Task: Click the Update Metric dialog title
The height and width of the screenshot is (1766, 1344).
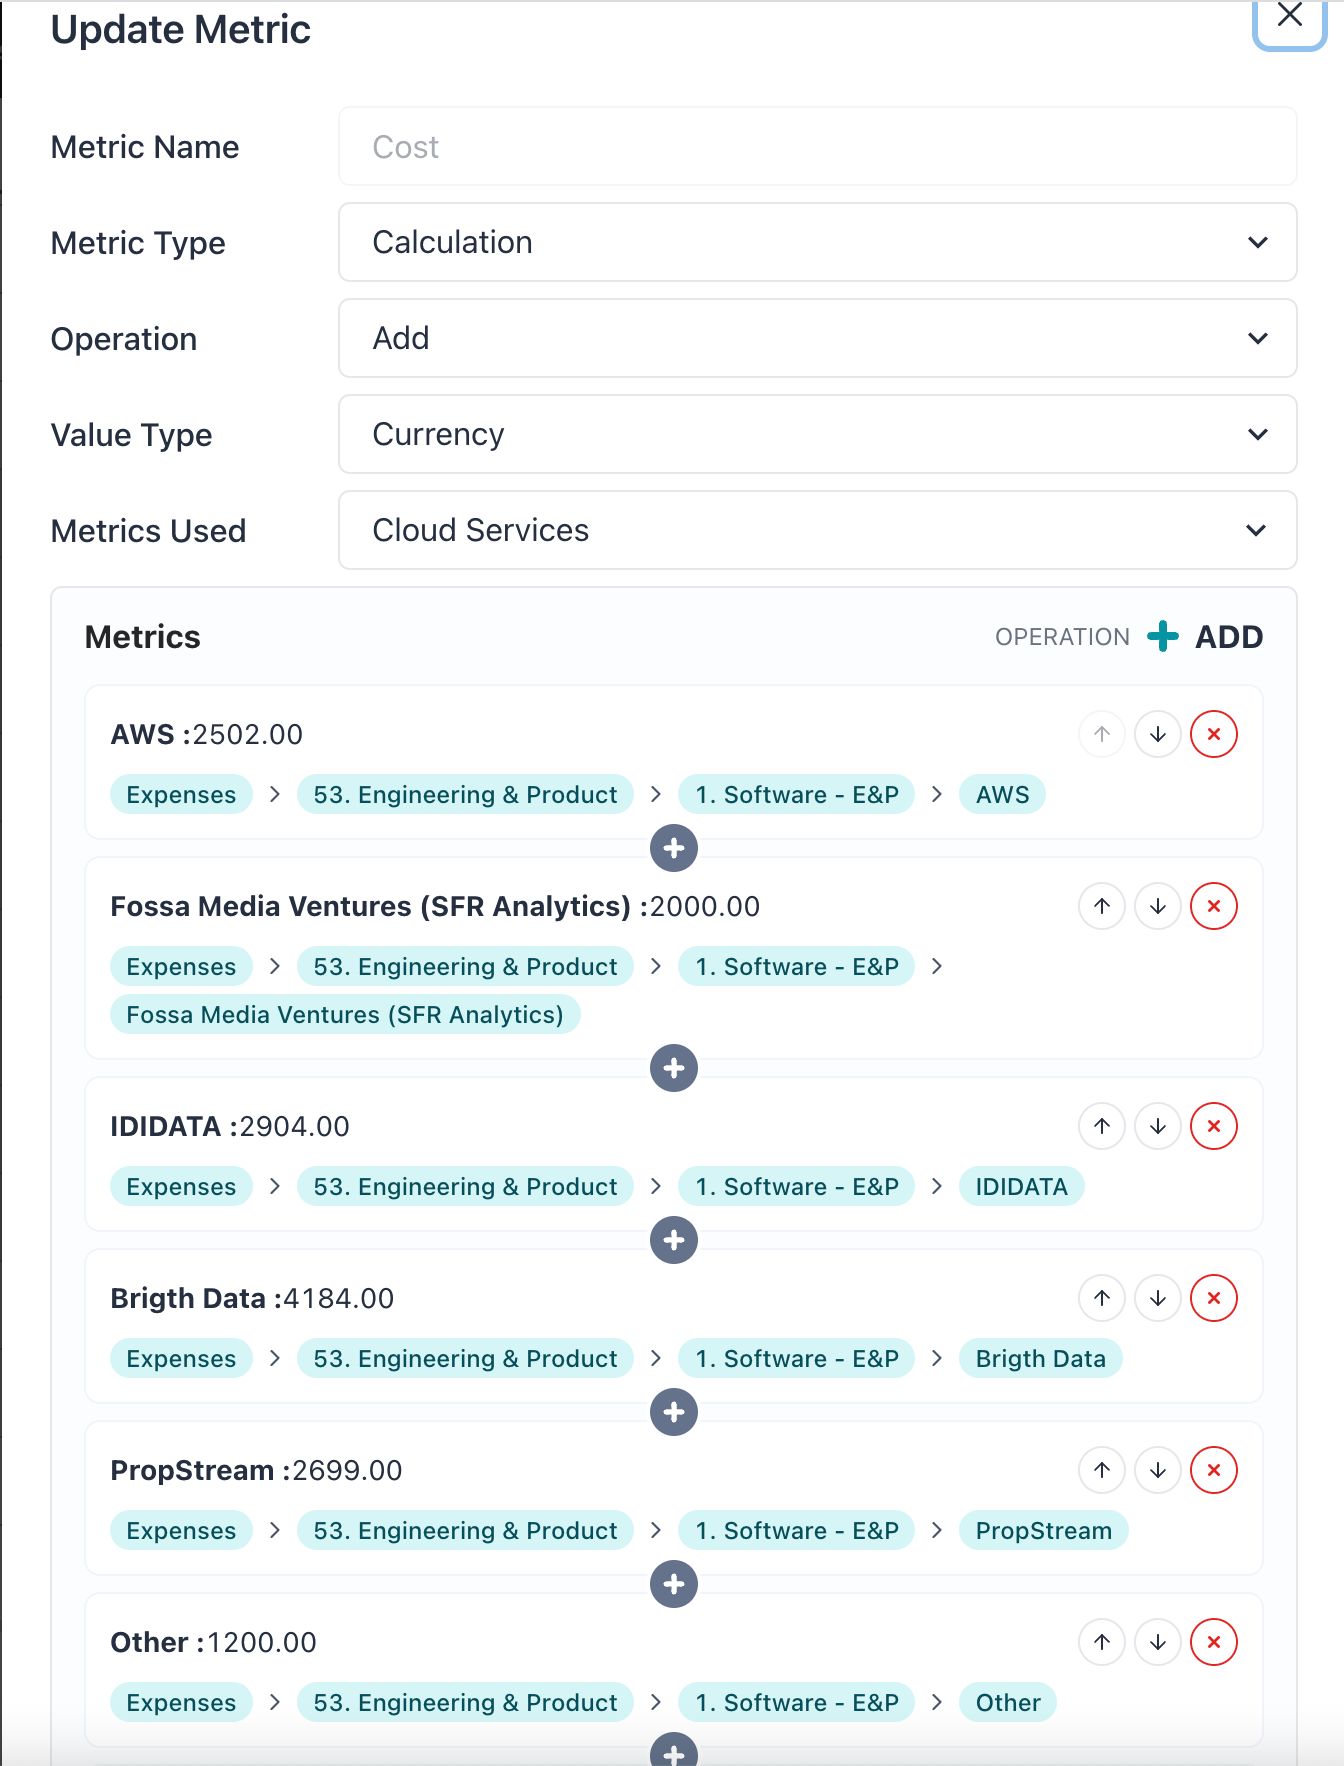Action: pyautogui.click(x=181, y=29)
